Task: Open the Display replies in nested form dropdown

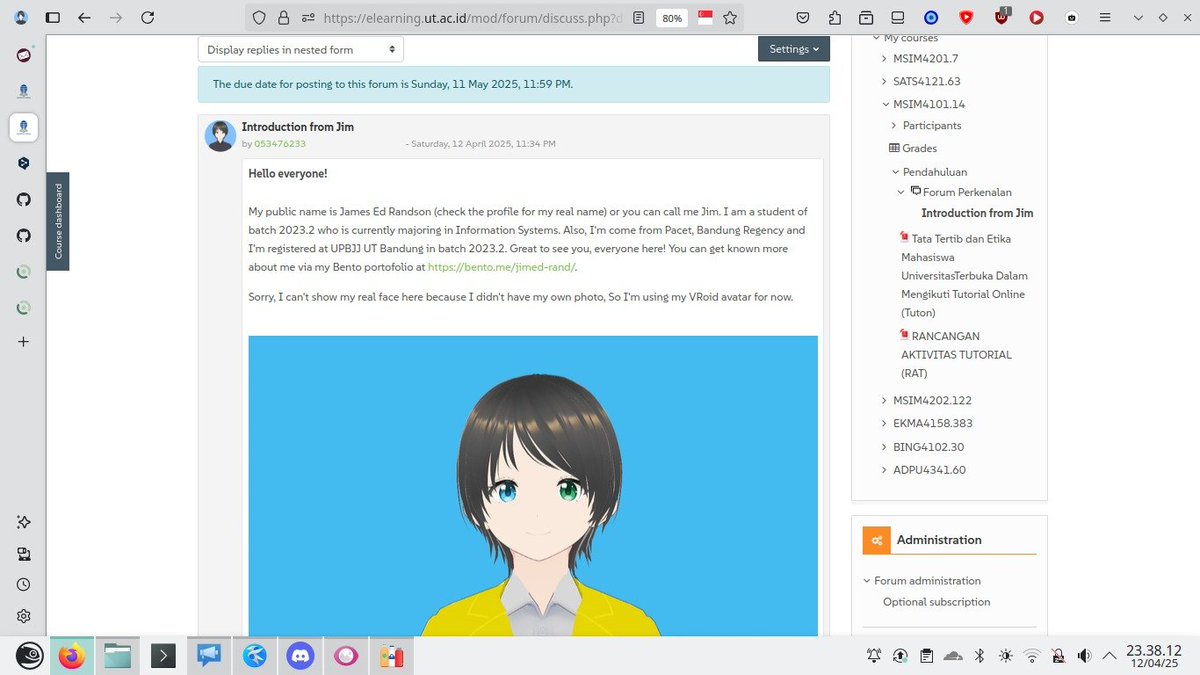Action: point(300,49)
